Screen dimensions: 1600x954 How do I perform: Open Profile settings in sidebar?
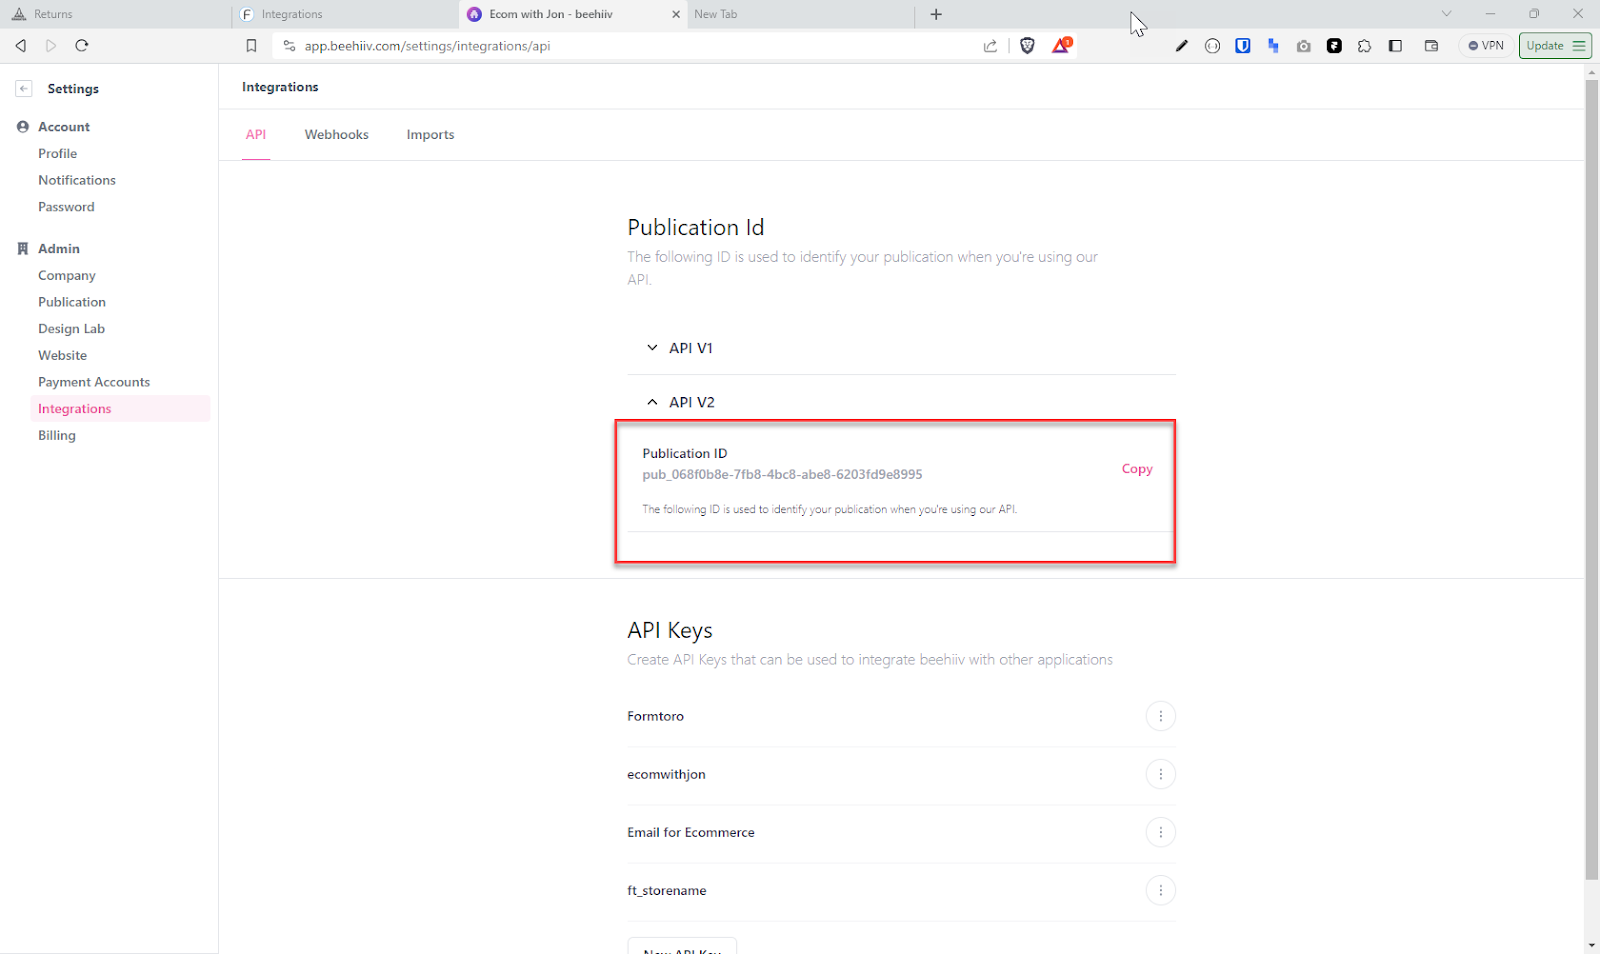click(57, 153)
